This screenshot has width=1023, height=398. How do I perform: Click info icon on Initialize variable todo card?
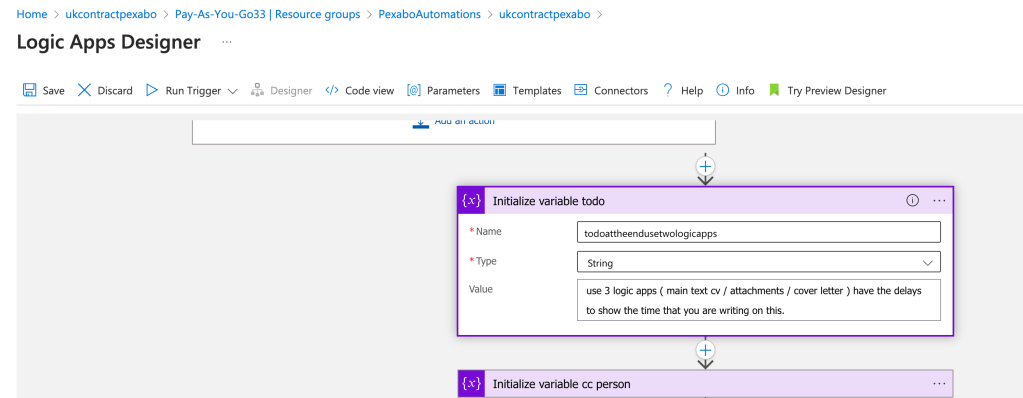(913, 201)
